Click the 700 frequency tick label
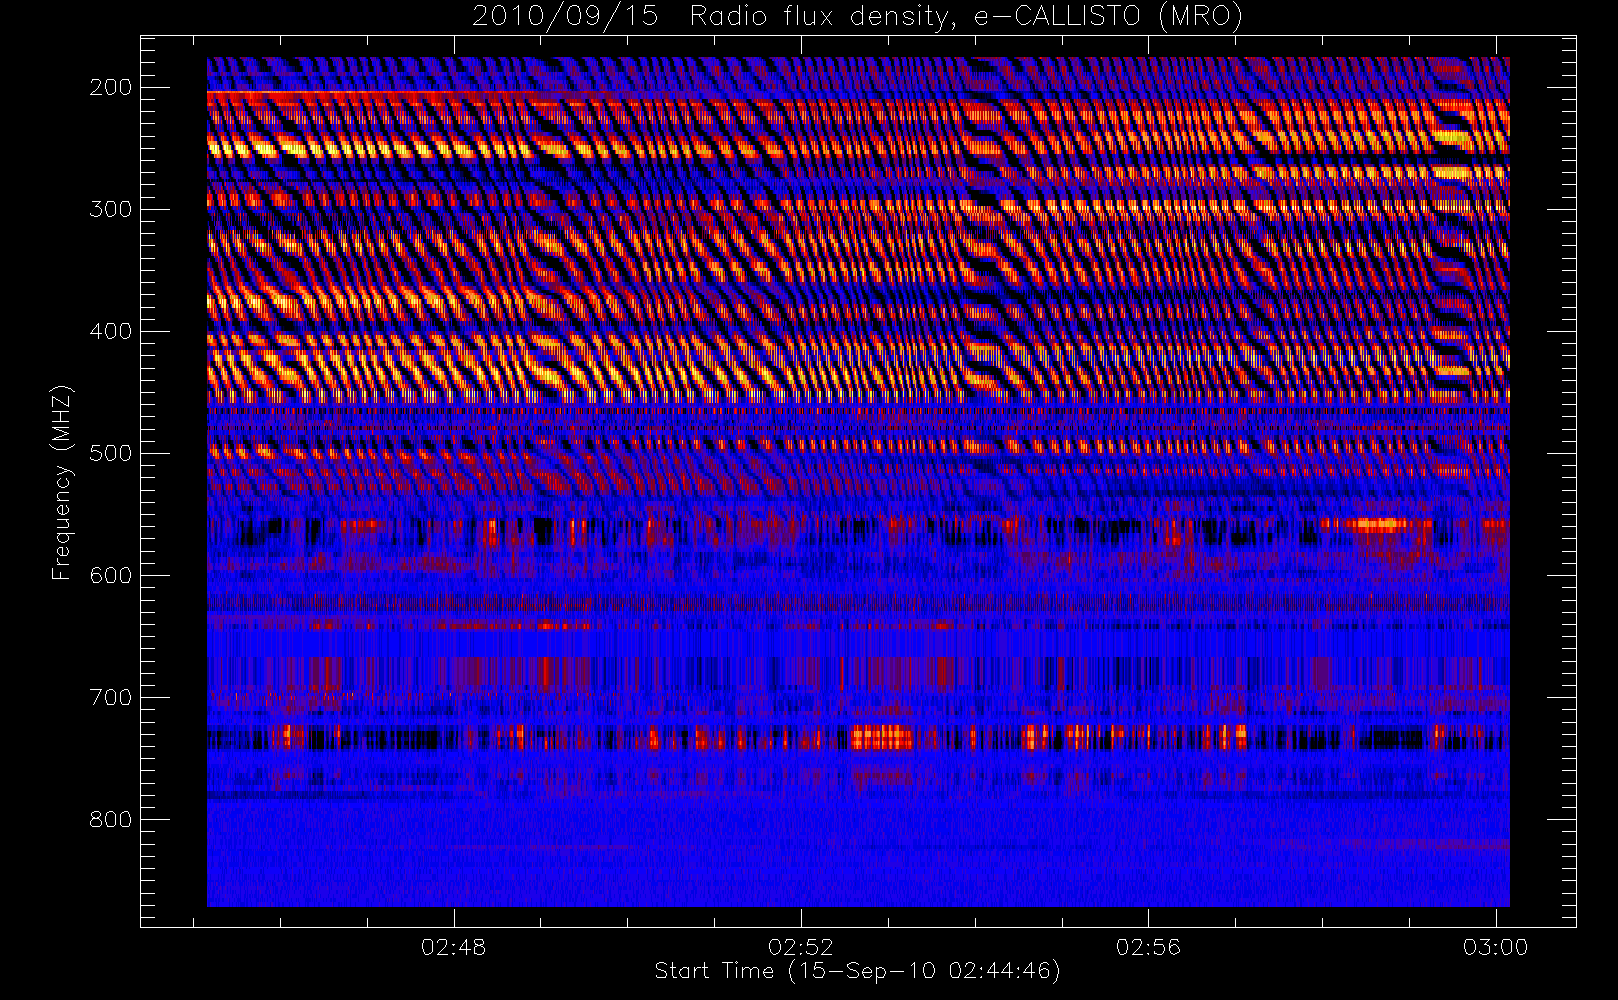Image resolution: width=1618 pixels, height=1000 pixels. (x=111, y=697)
